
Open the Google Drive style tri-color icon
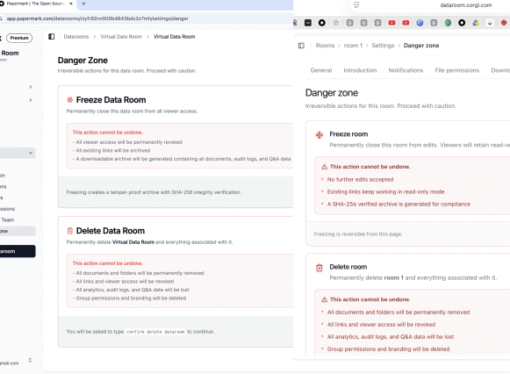pos(476,23)
